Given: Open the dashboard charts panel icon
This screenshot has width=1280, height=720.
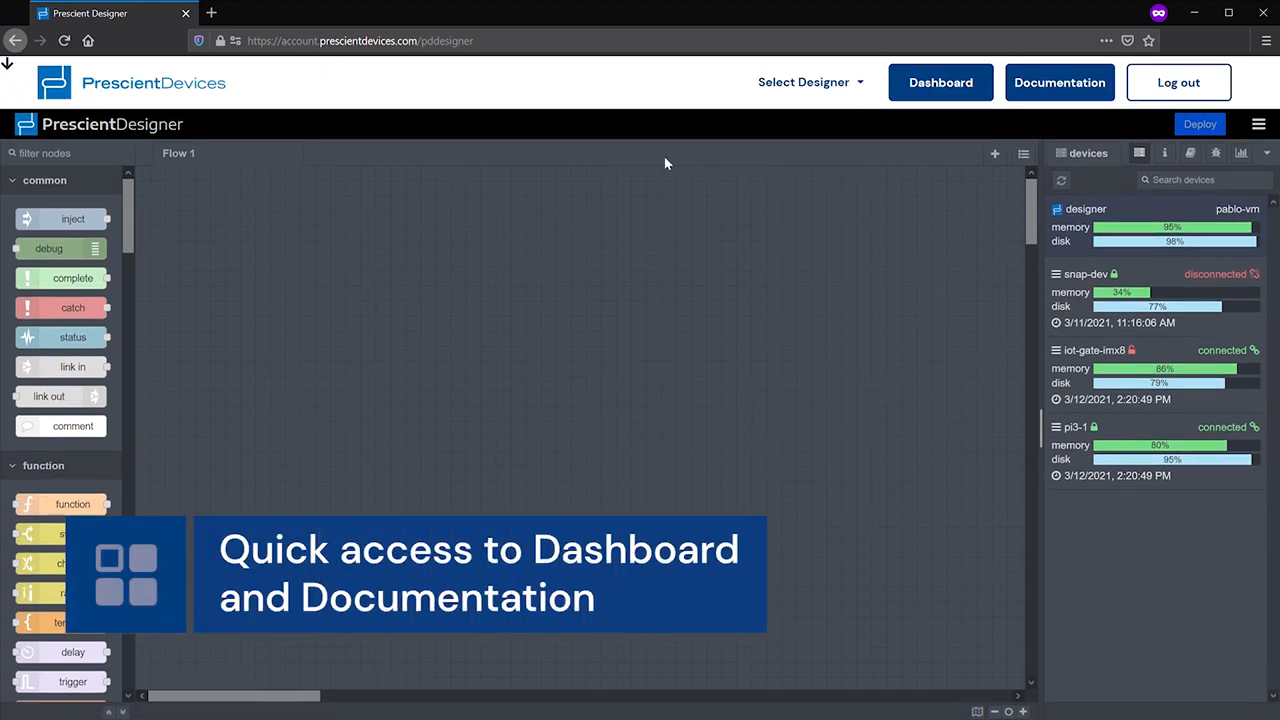Looking at the screenshot, I should tap(1241, 153).
